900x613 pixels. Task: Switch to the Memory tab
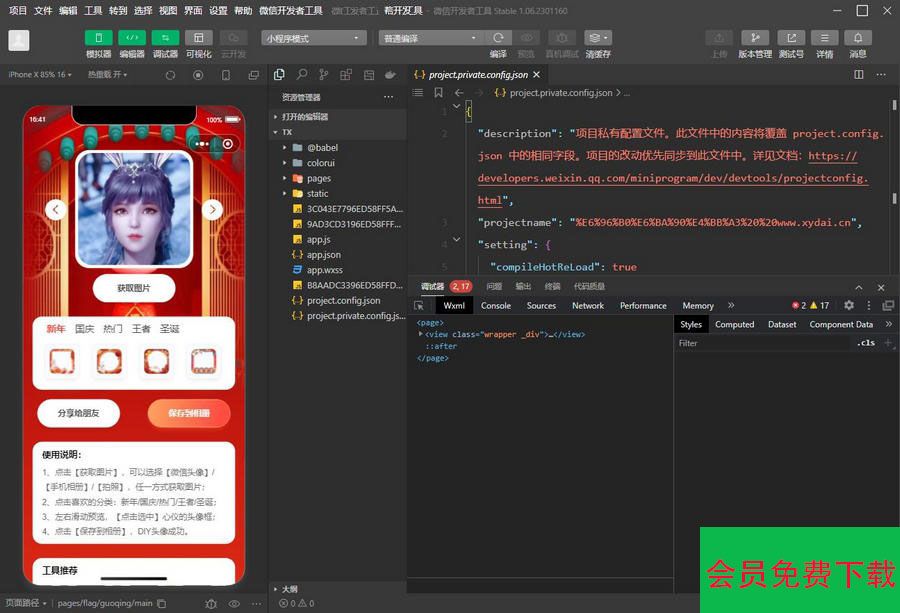click(698, 305)
